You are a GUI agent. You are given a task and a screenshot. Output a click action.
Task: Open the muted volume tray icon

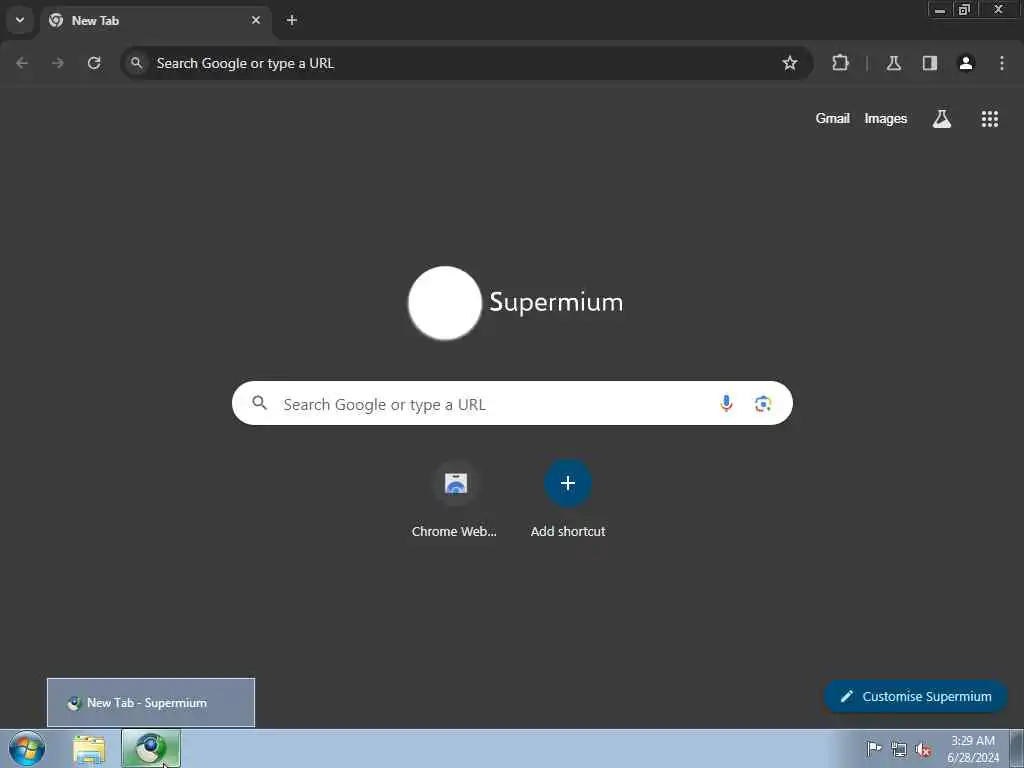pyautogui.click(x=923, y=749)
